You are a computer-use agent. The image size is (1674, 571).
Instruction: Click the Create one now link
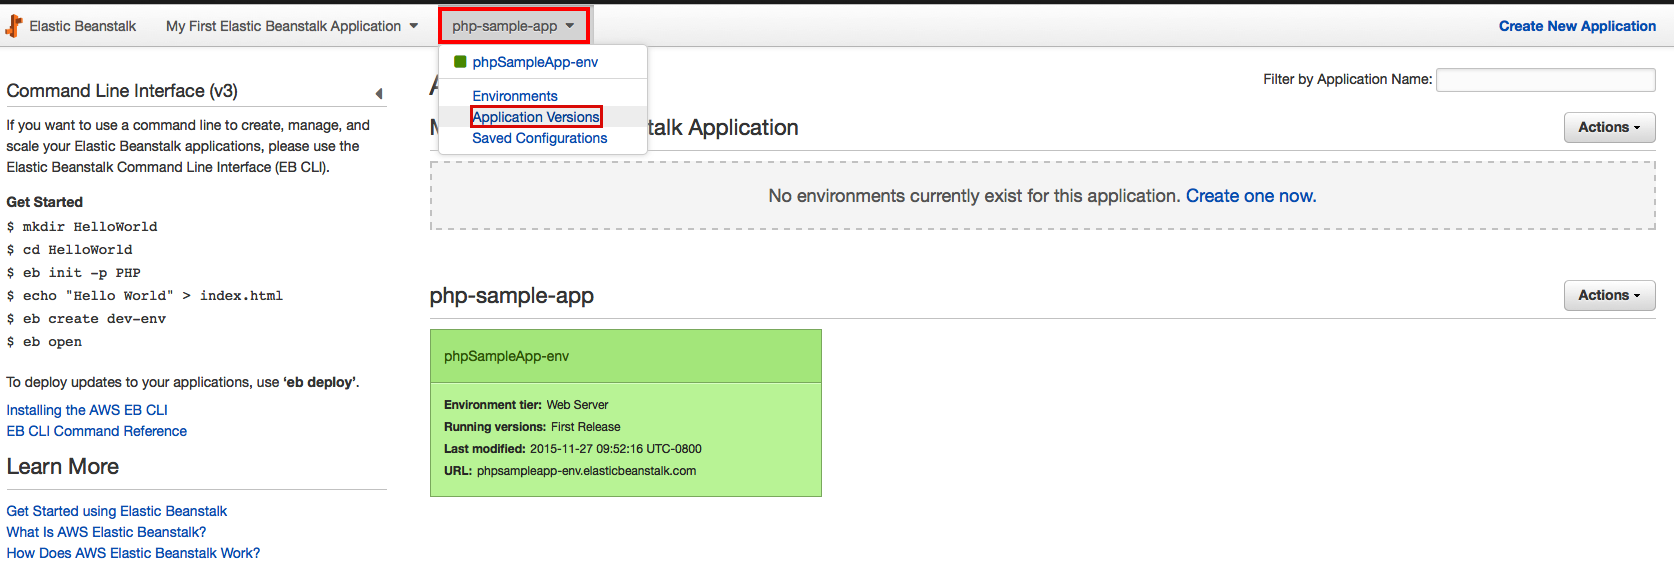[1251, 196]
